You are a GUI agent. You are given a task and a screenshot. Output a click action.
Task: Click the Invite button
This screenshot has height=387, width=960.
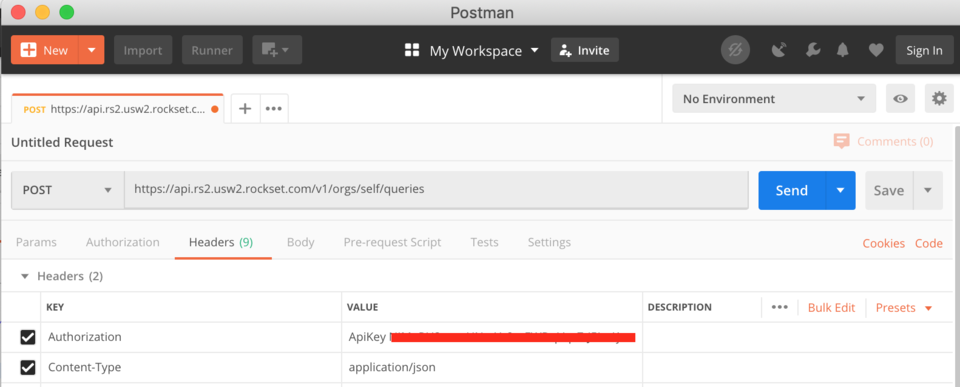(585, 50)
